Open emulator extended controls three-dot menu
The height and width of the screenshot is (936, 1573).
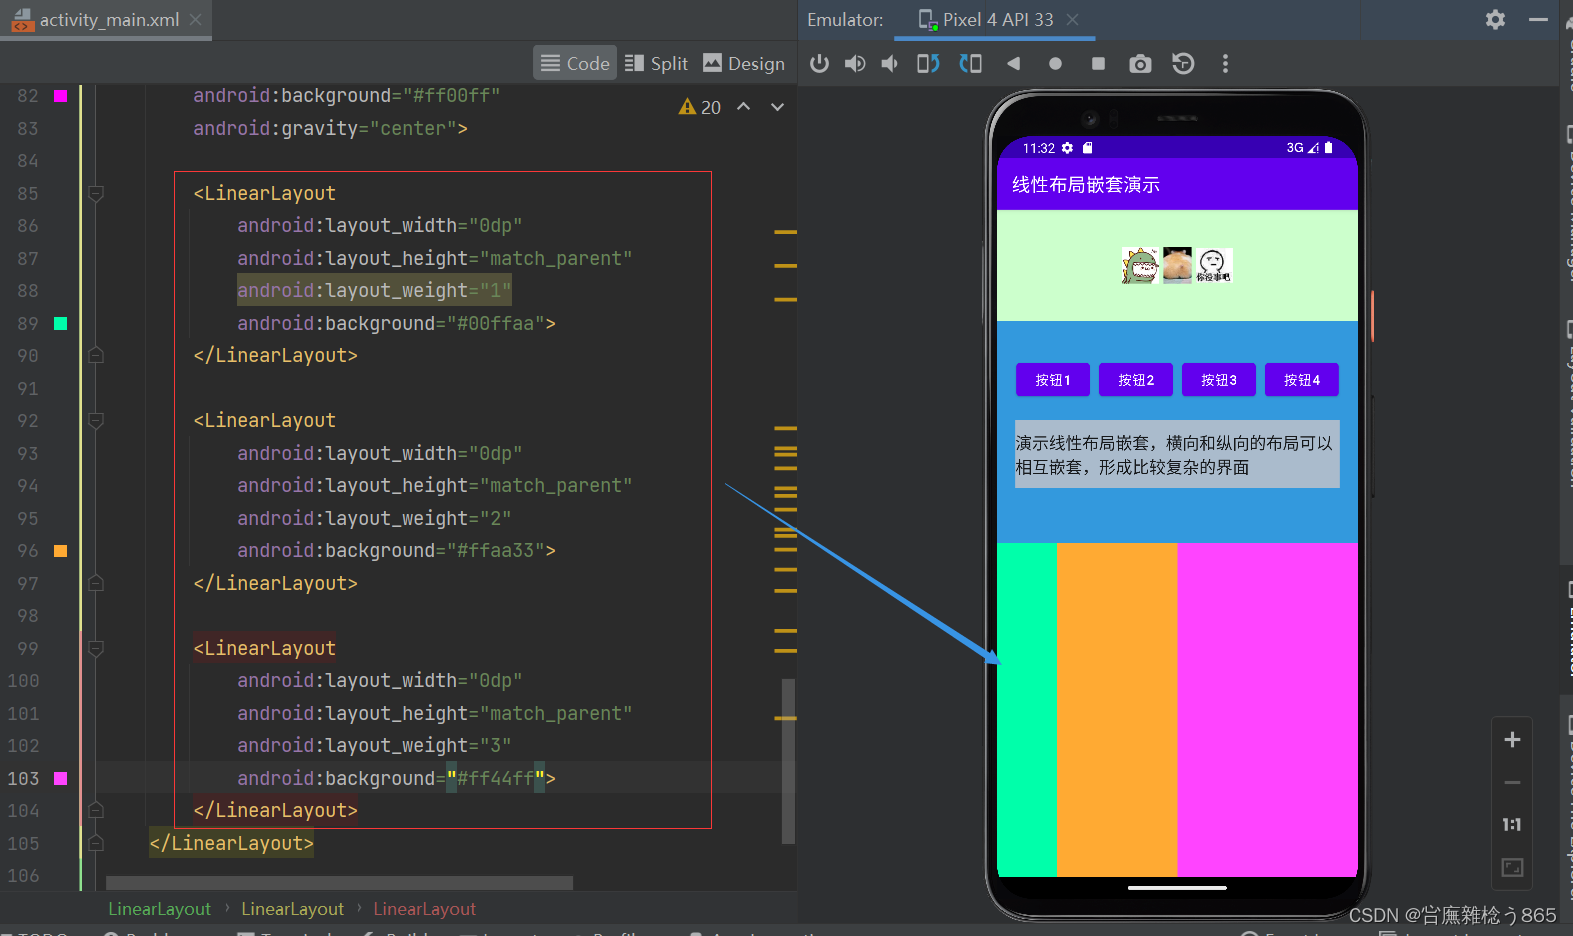[1225, 64]
